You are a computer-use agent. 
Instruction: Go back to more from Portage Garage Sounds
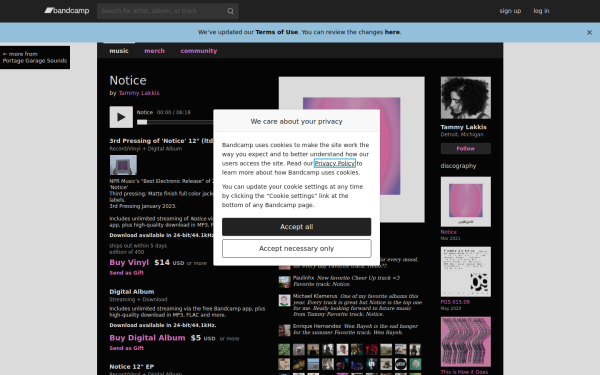click(x=35, y=57)
